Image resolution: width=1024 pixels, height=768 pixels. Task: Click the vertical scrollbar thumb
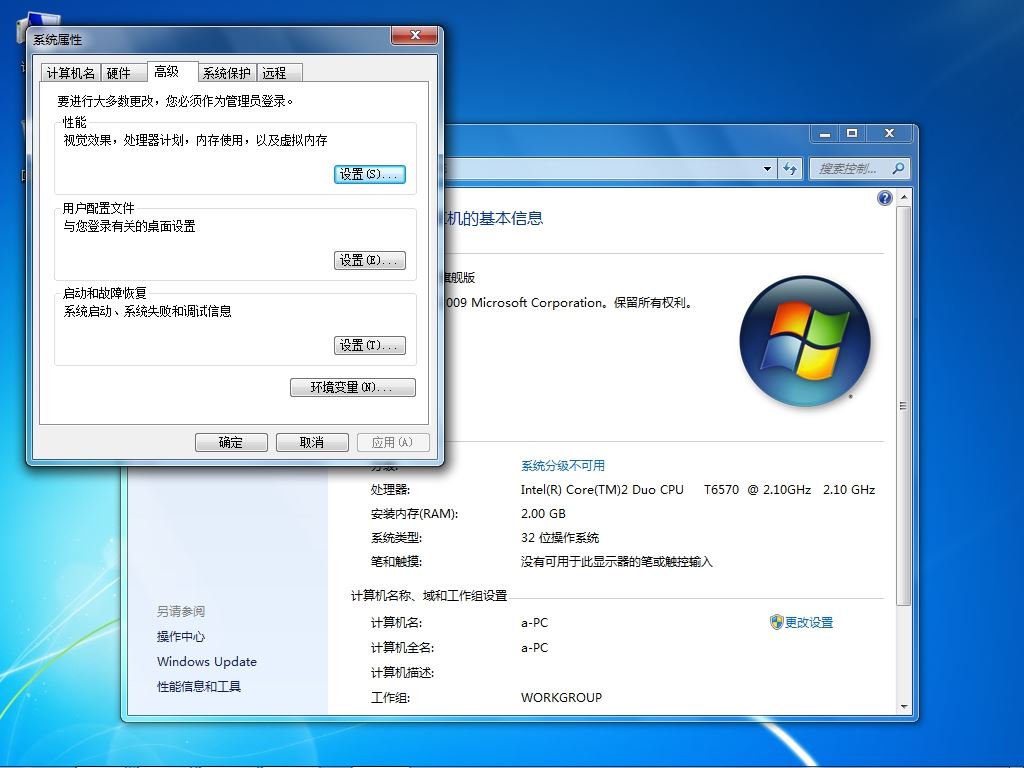[903, 406]
